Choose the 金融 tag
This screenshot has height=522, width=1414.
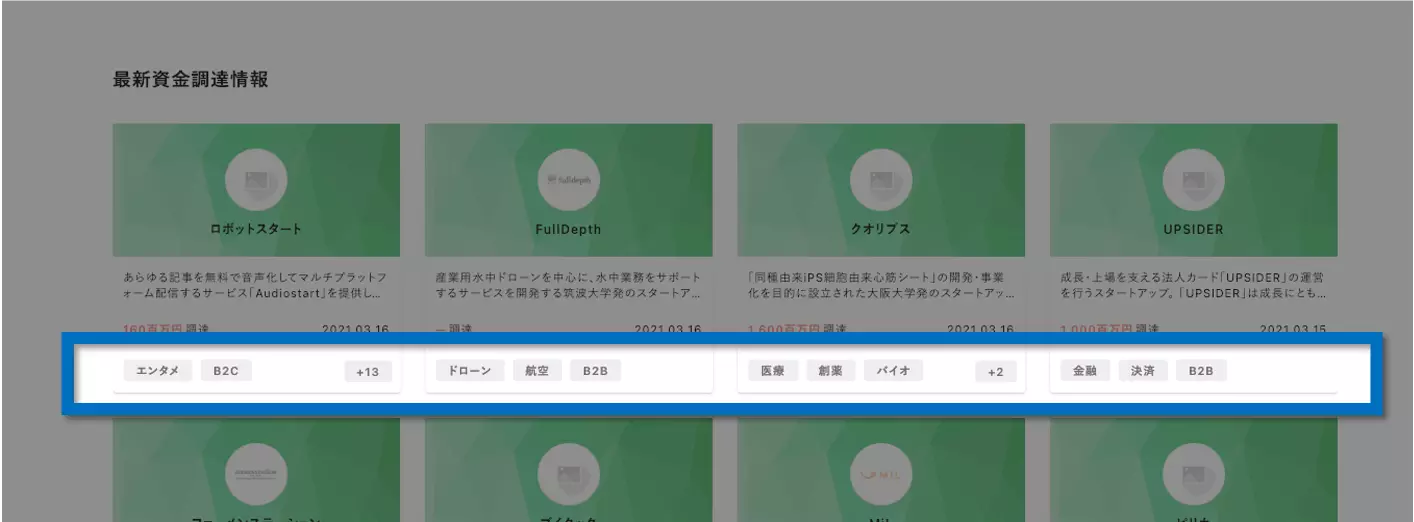(1085, 371)
